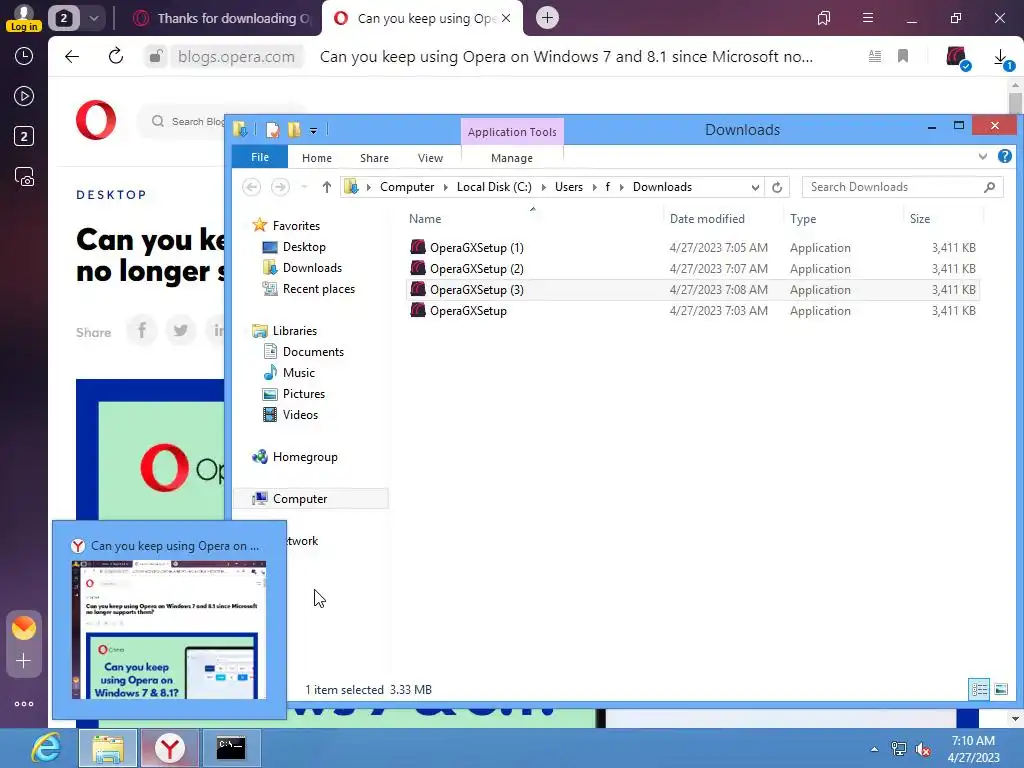
Task: Click the muted volume tray icon
Action: click(923, 750)
